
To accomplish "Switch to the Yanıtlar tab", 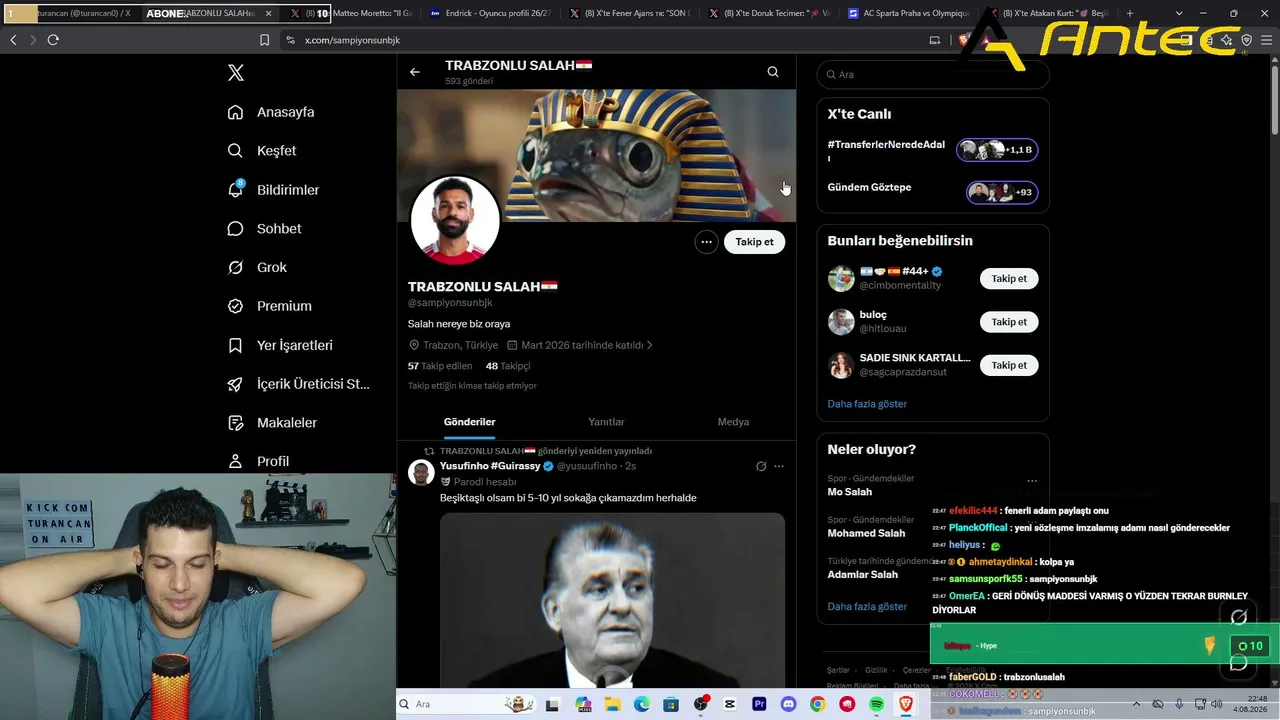I will 606,422.
